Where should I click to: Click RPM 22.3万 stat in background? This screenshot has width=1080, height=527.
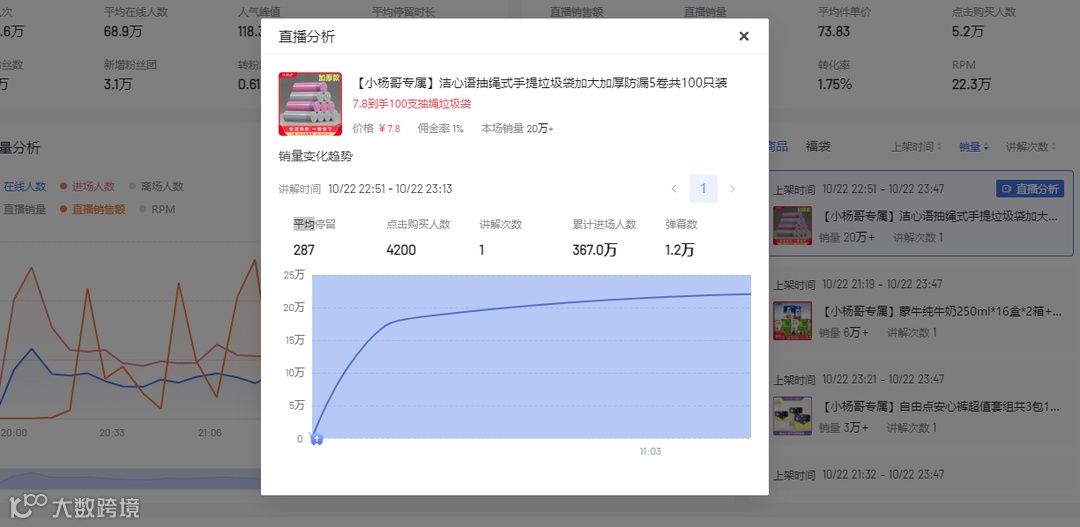tap(971, 76)
